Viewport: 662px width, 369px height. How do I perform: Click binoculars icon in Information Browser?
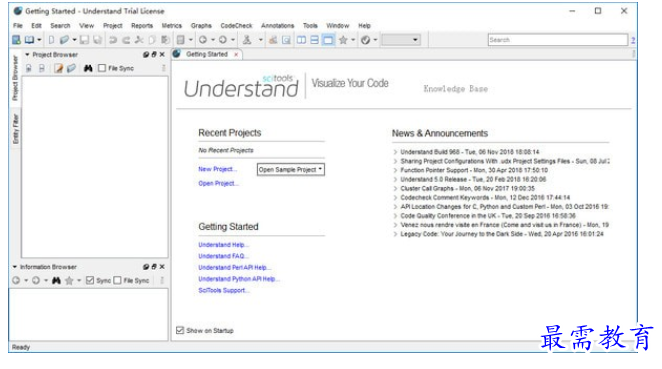(x=56, y=280)
